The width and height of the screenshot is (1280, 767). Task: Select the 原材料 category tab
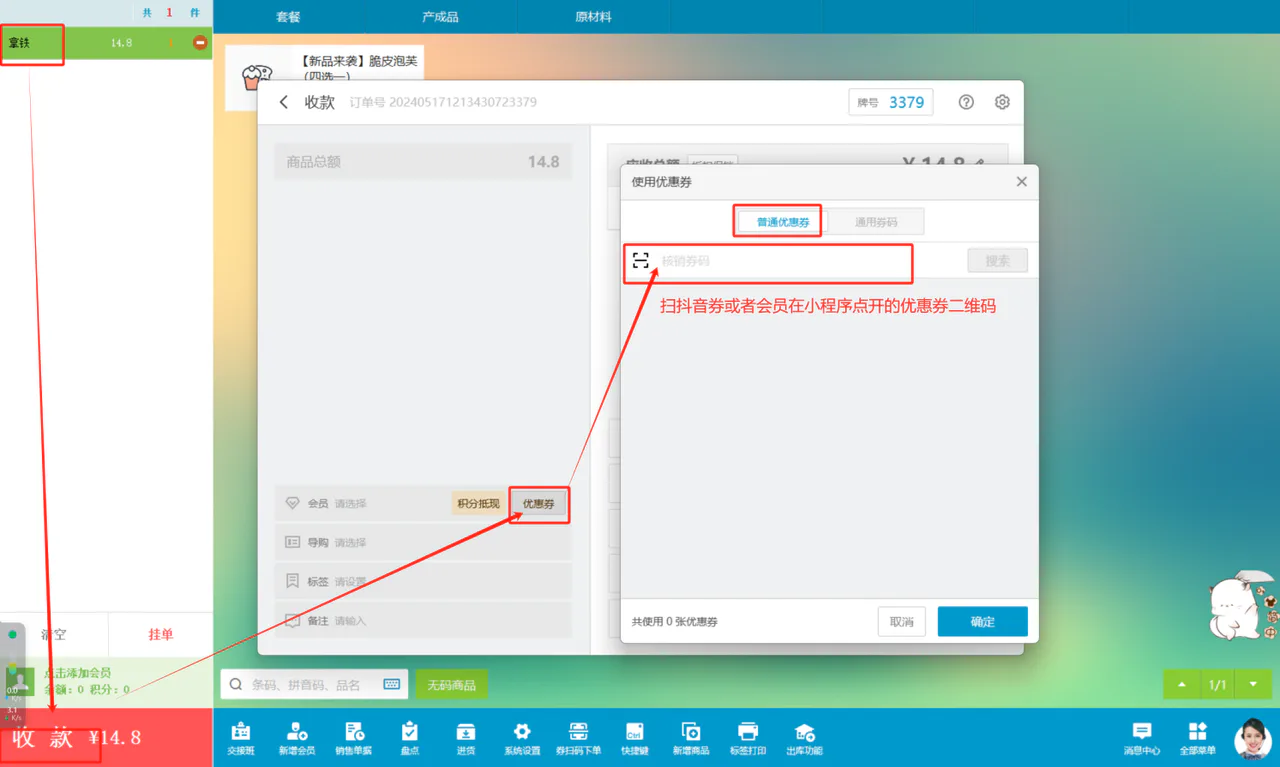coord(593,17)
